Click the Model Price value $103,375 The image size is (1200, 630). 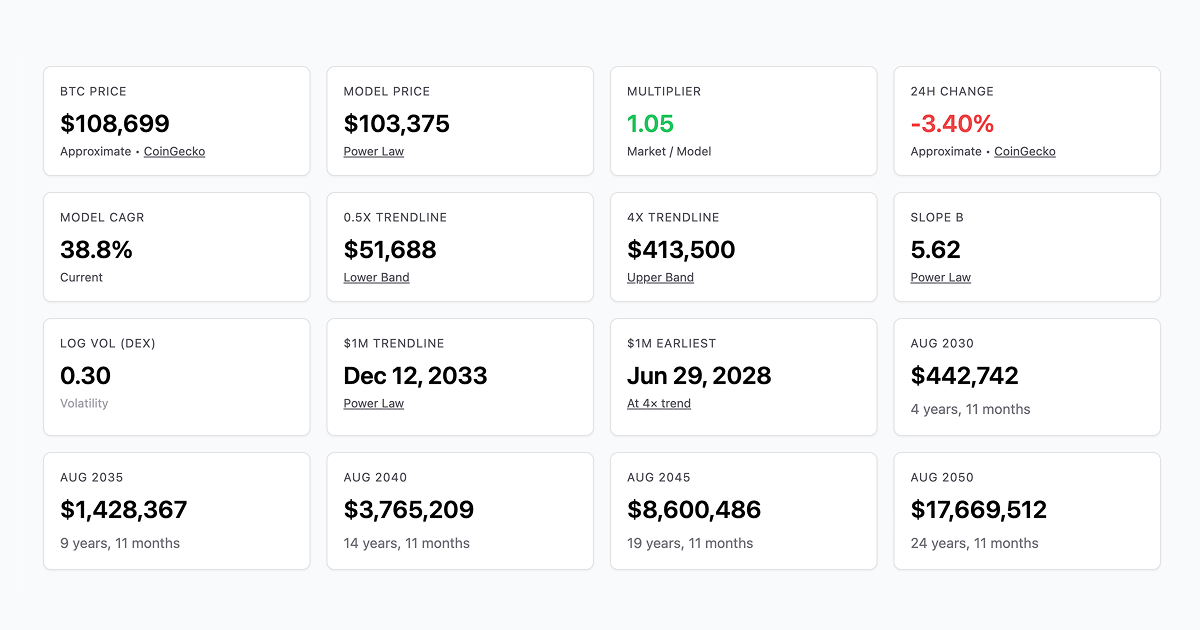click(x=397, y=124)
